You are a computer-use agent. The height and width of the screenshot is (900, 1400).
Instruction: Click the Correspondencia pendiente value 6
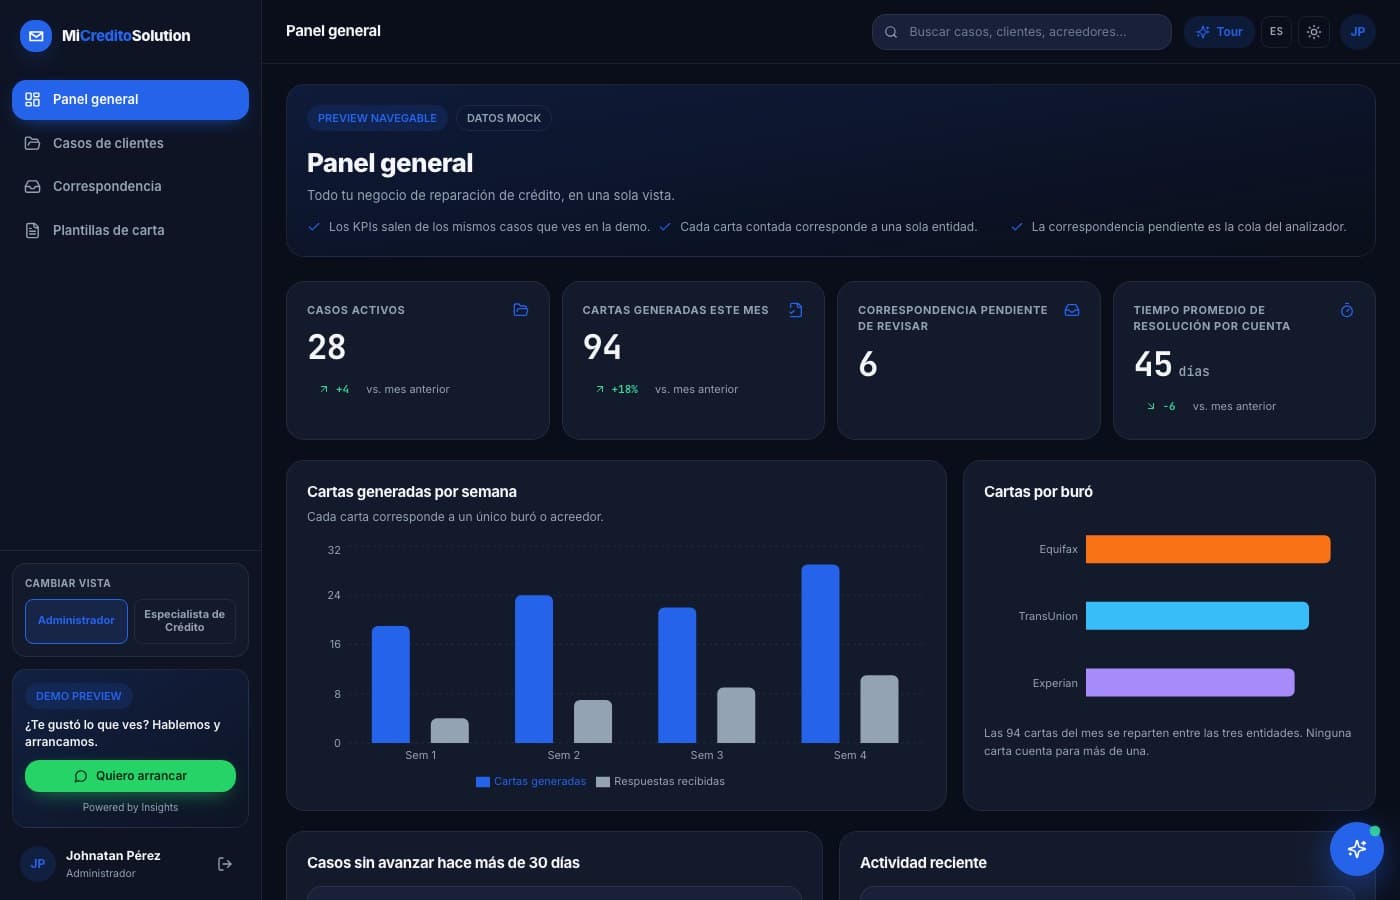pyautogui.click(x=868, y=364)
